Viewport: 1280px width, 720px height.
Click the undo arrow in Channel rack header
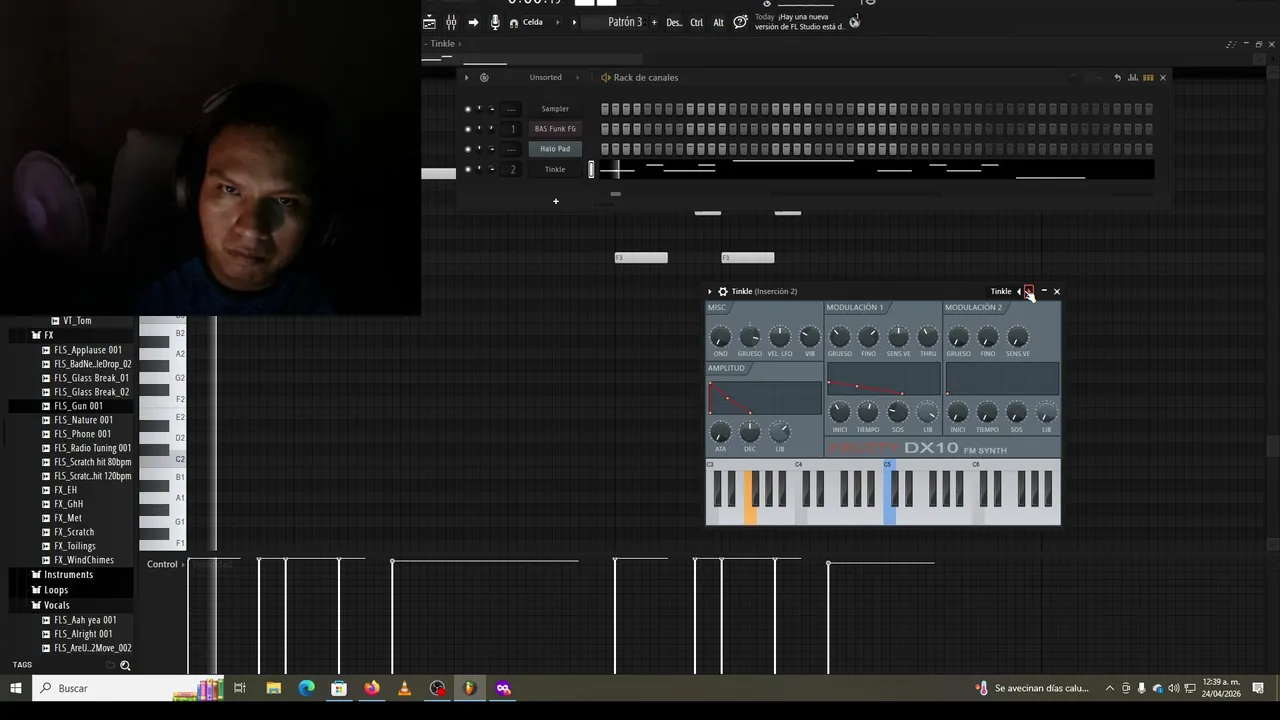(x=1117, y=77)
